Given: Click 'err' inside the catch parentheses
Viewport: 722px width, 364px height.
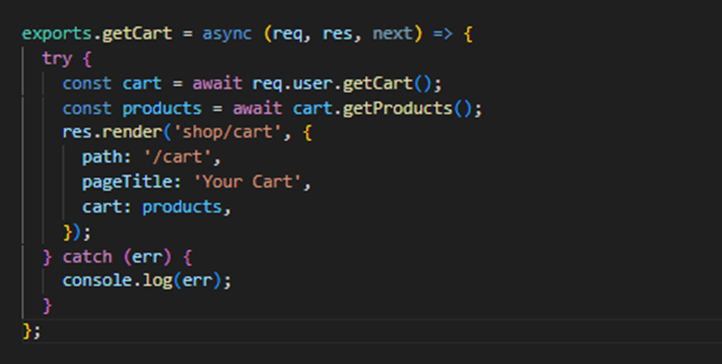Looking at the screenshot, I should point(147,256).
